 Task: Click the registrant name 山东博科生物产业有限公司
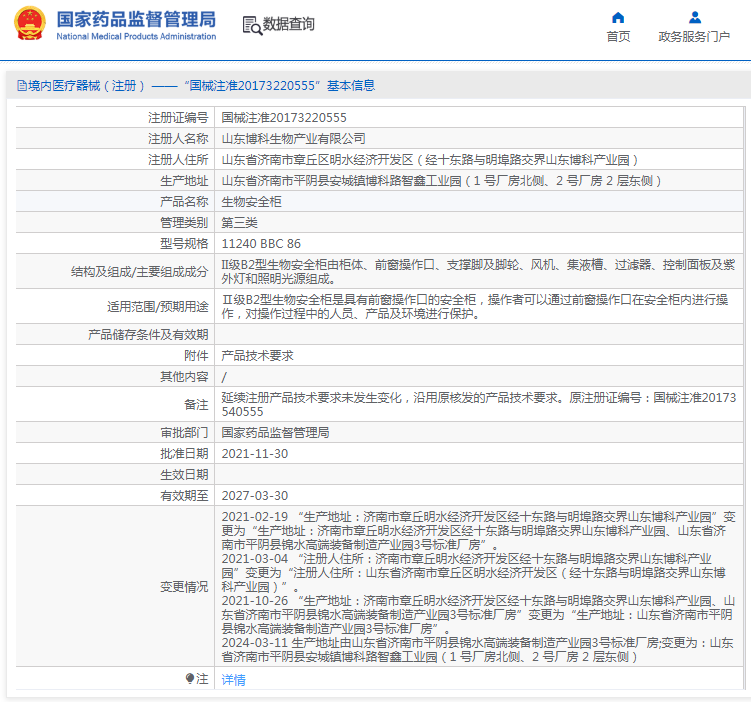point(293,139)
